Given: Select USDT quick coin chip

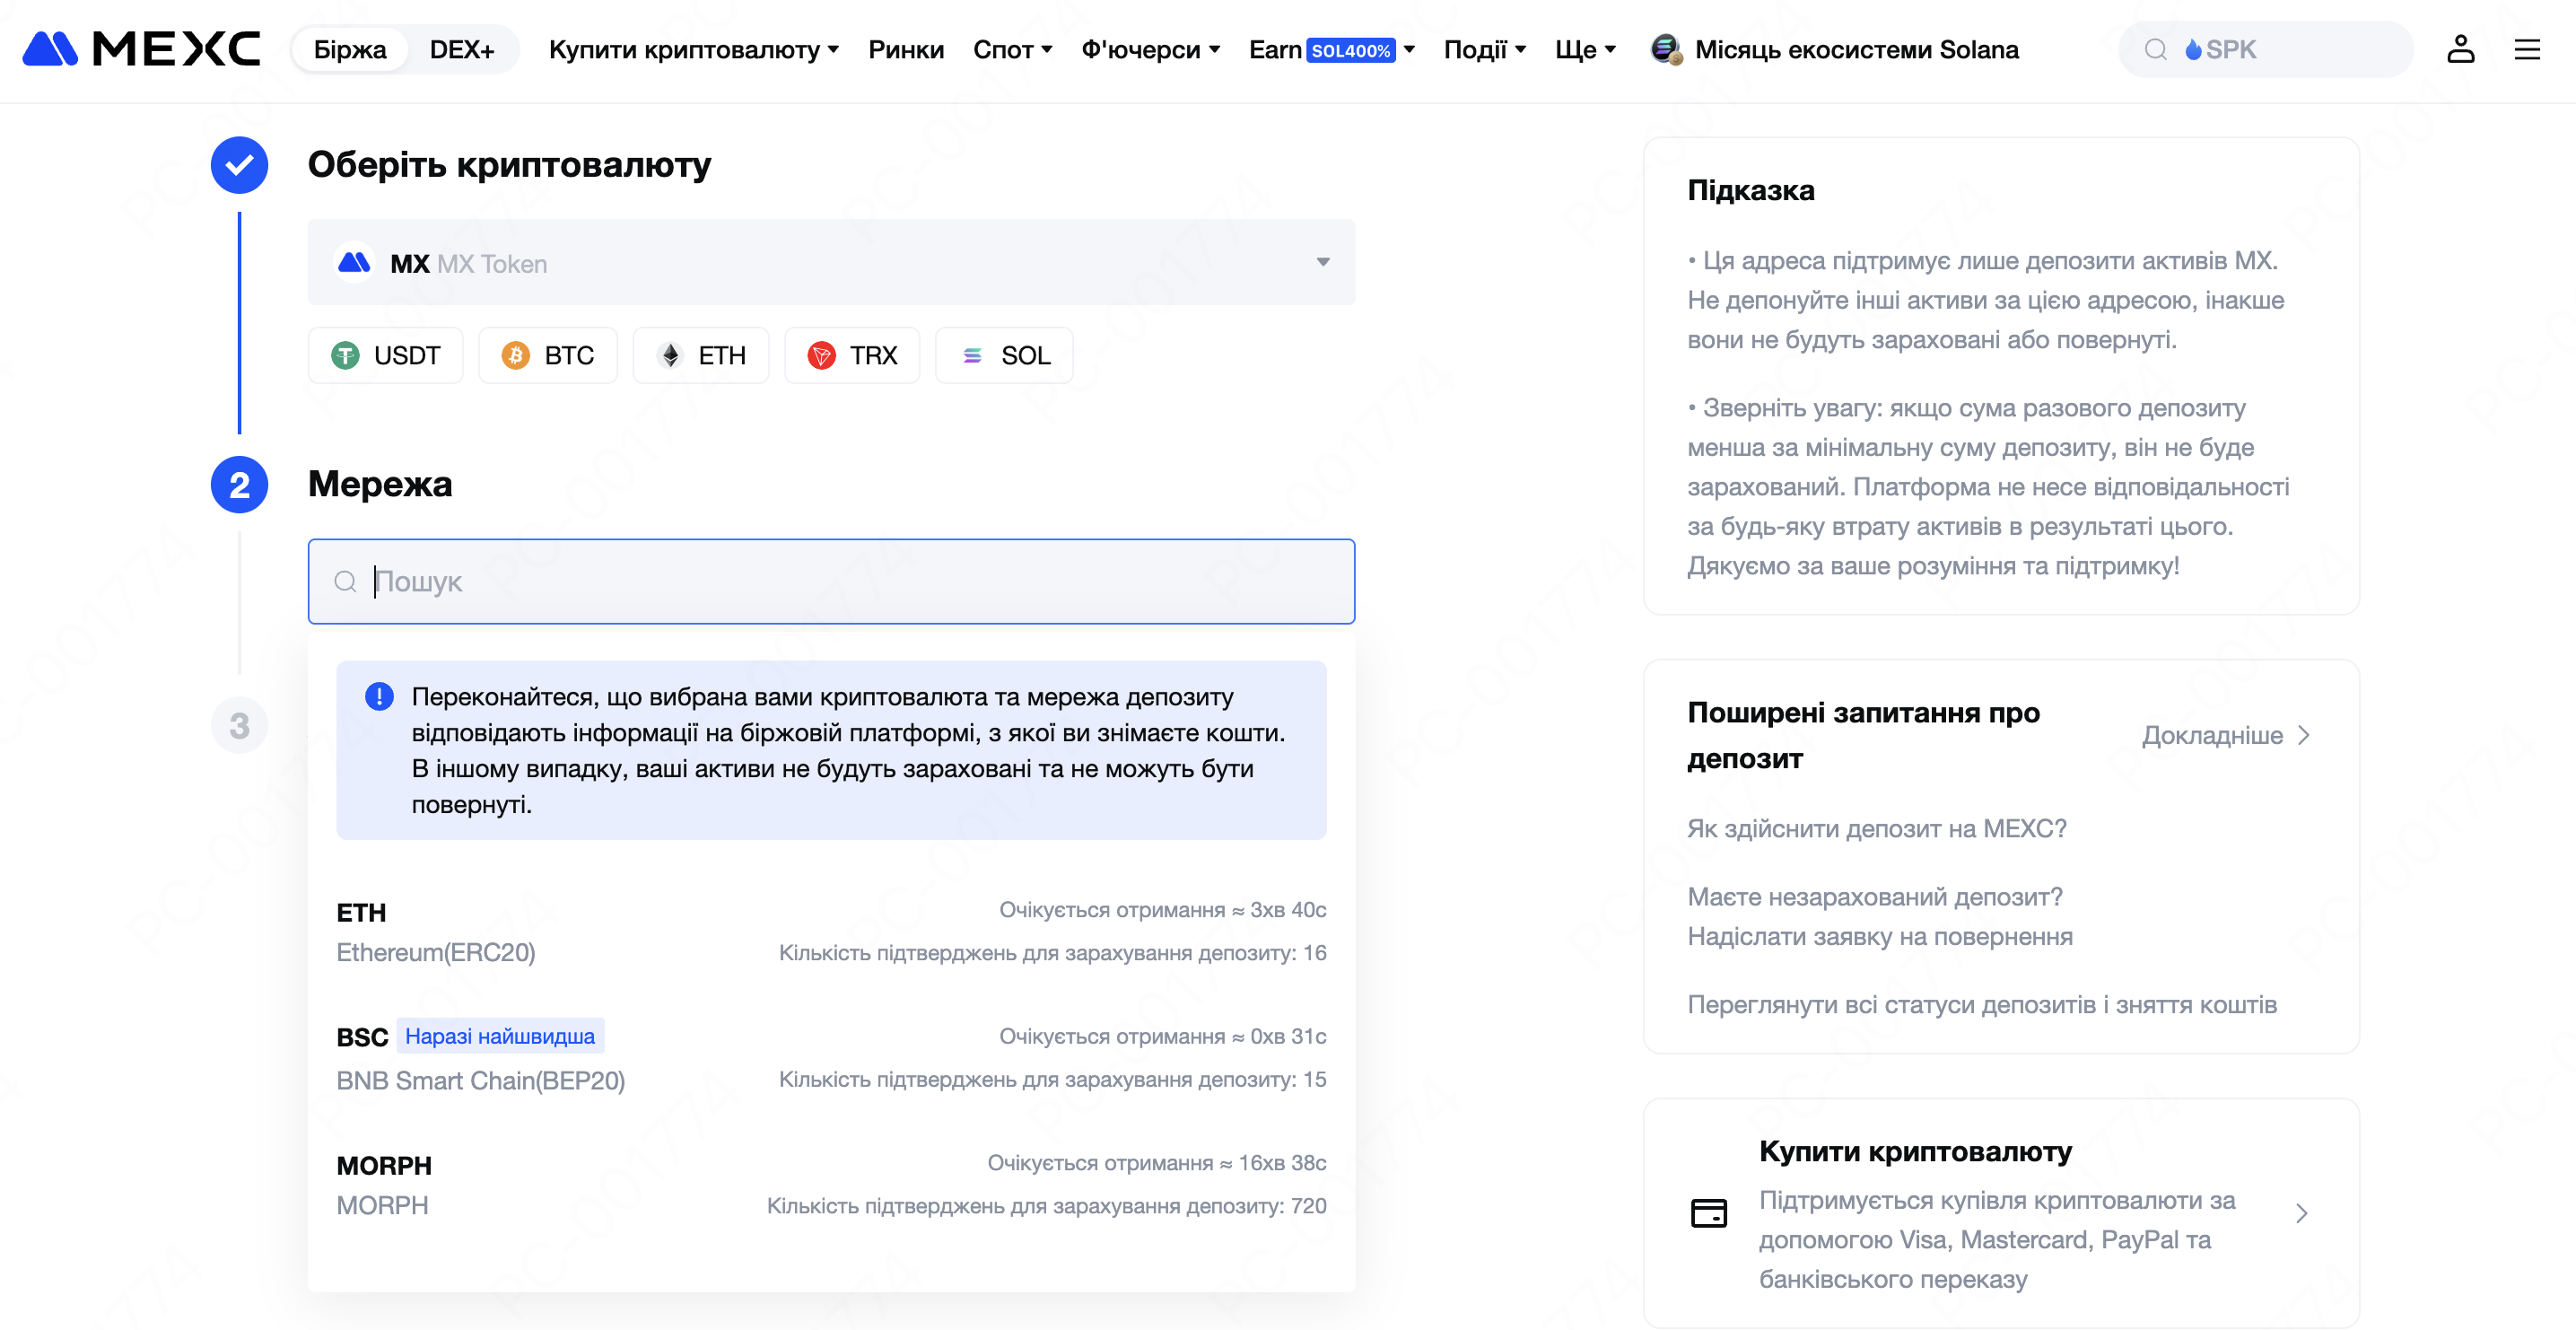Looking at the screenshot, I should (386, 355).
